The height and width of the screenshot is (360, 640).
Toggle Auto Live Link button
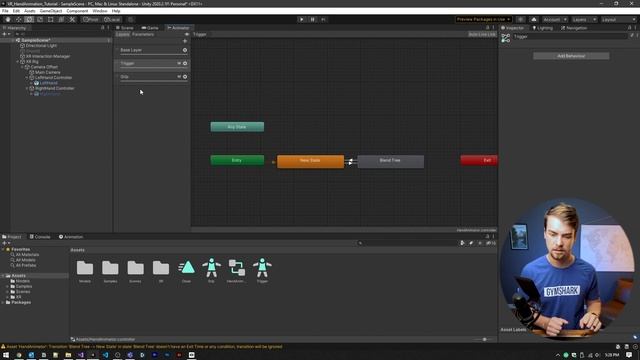click(x=482, y=34)
